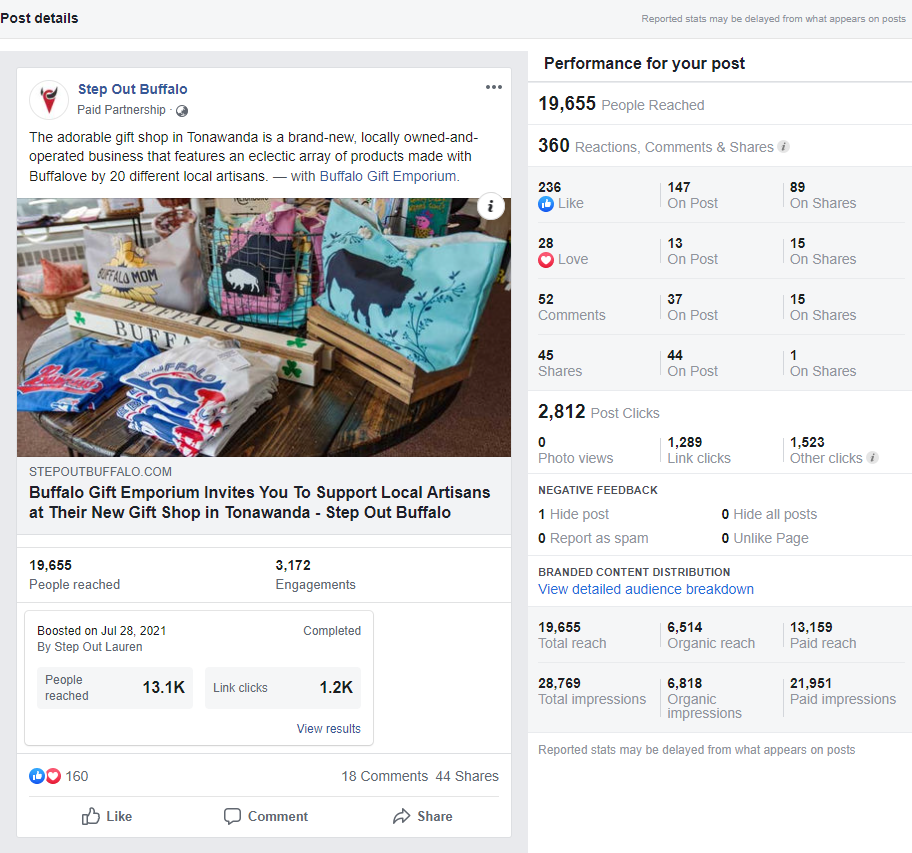Click the 3,172 Engagements stat

click(x=315, y=574)
